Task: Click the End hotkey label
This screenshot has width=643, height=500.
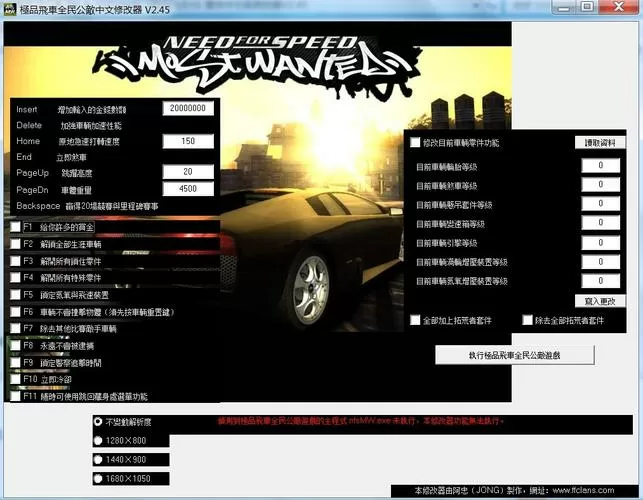Action: pos(24,157)
